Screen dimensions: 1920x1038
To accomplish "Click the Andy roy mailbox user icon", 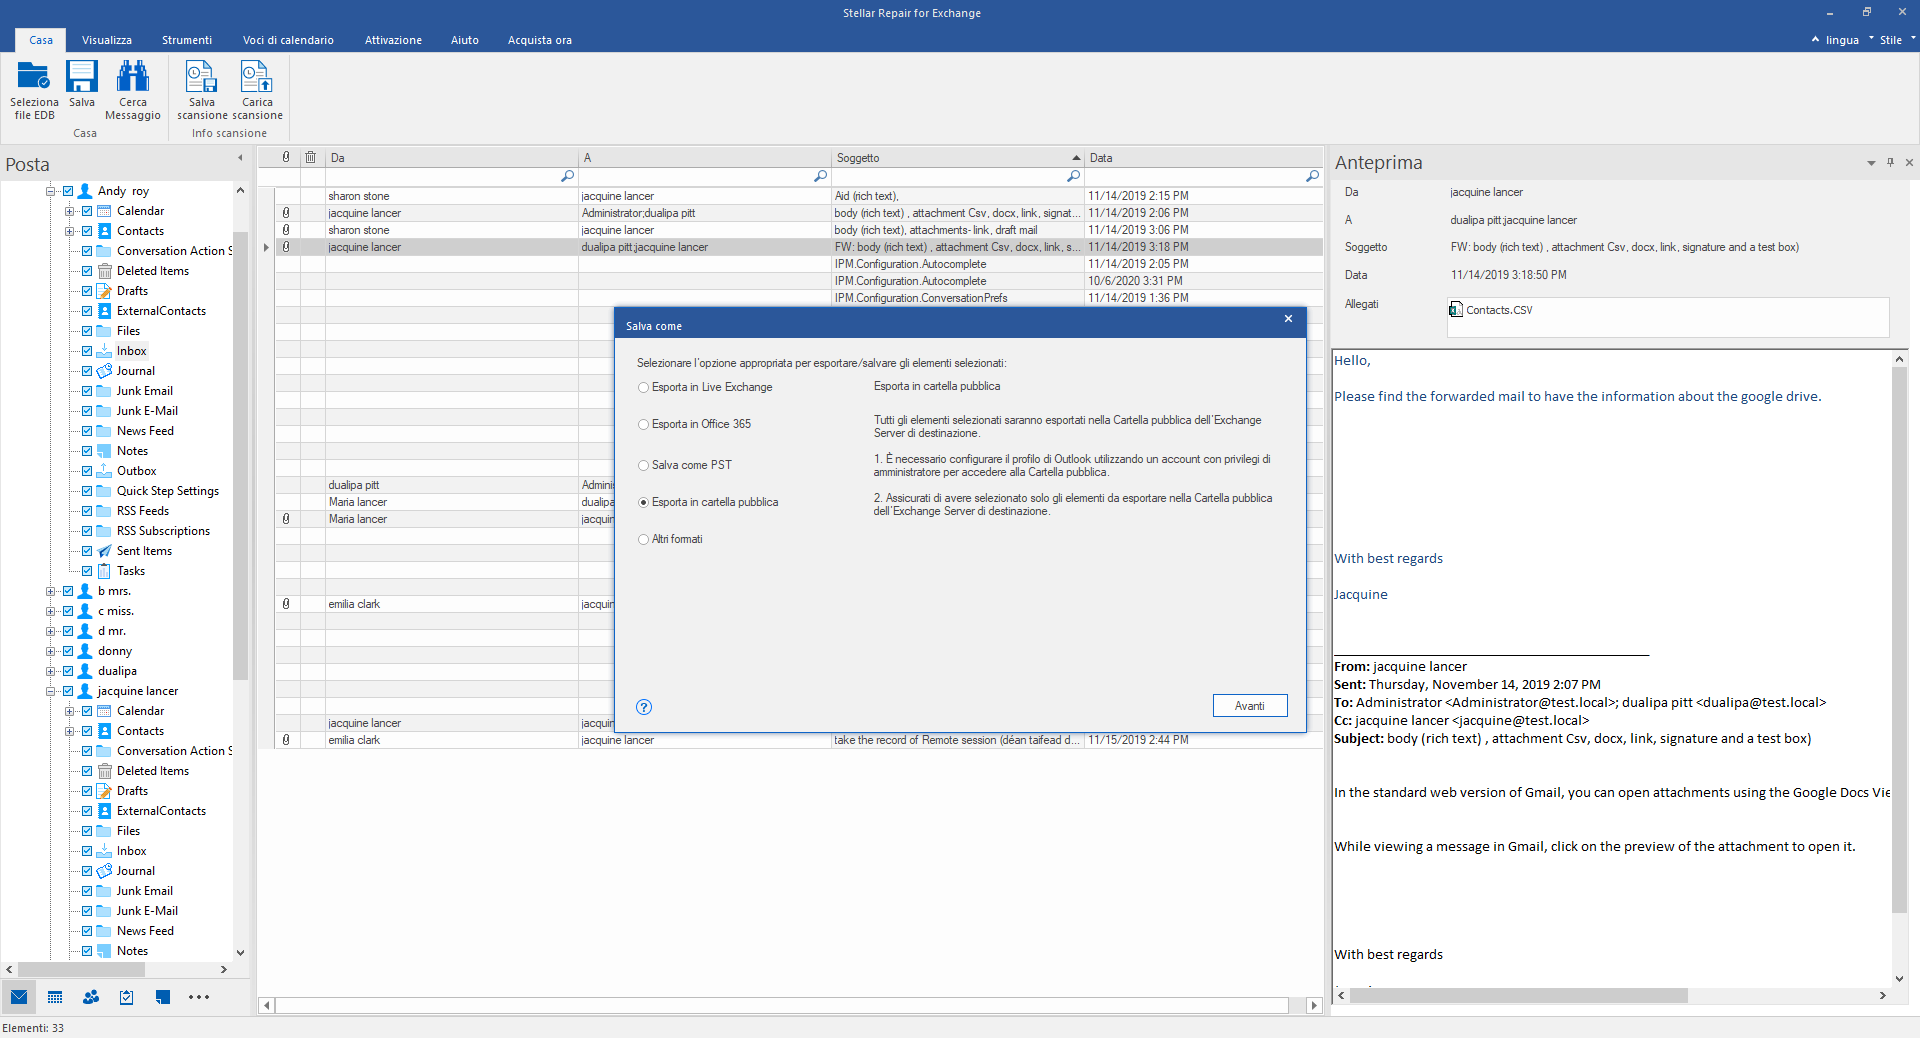I will [x=85, y=191].
